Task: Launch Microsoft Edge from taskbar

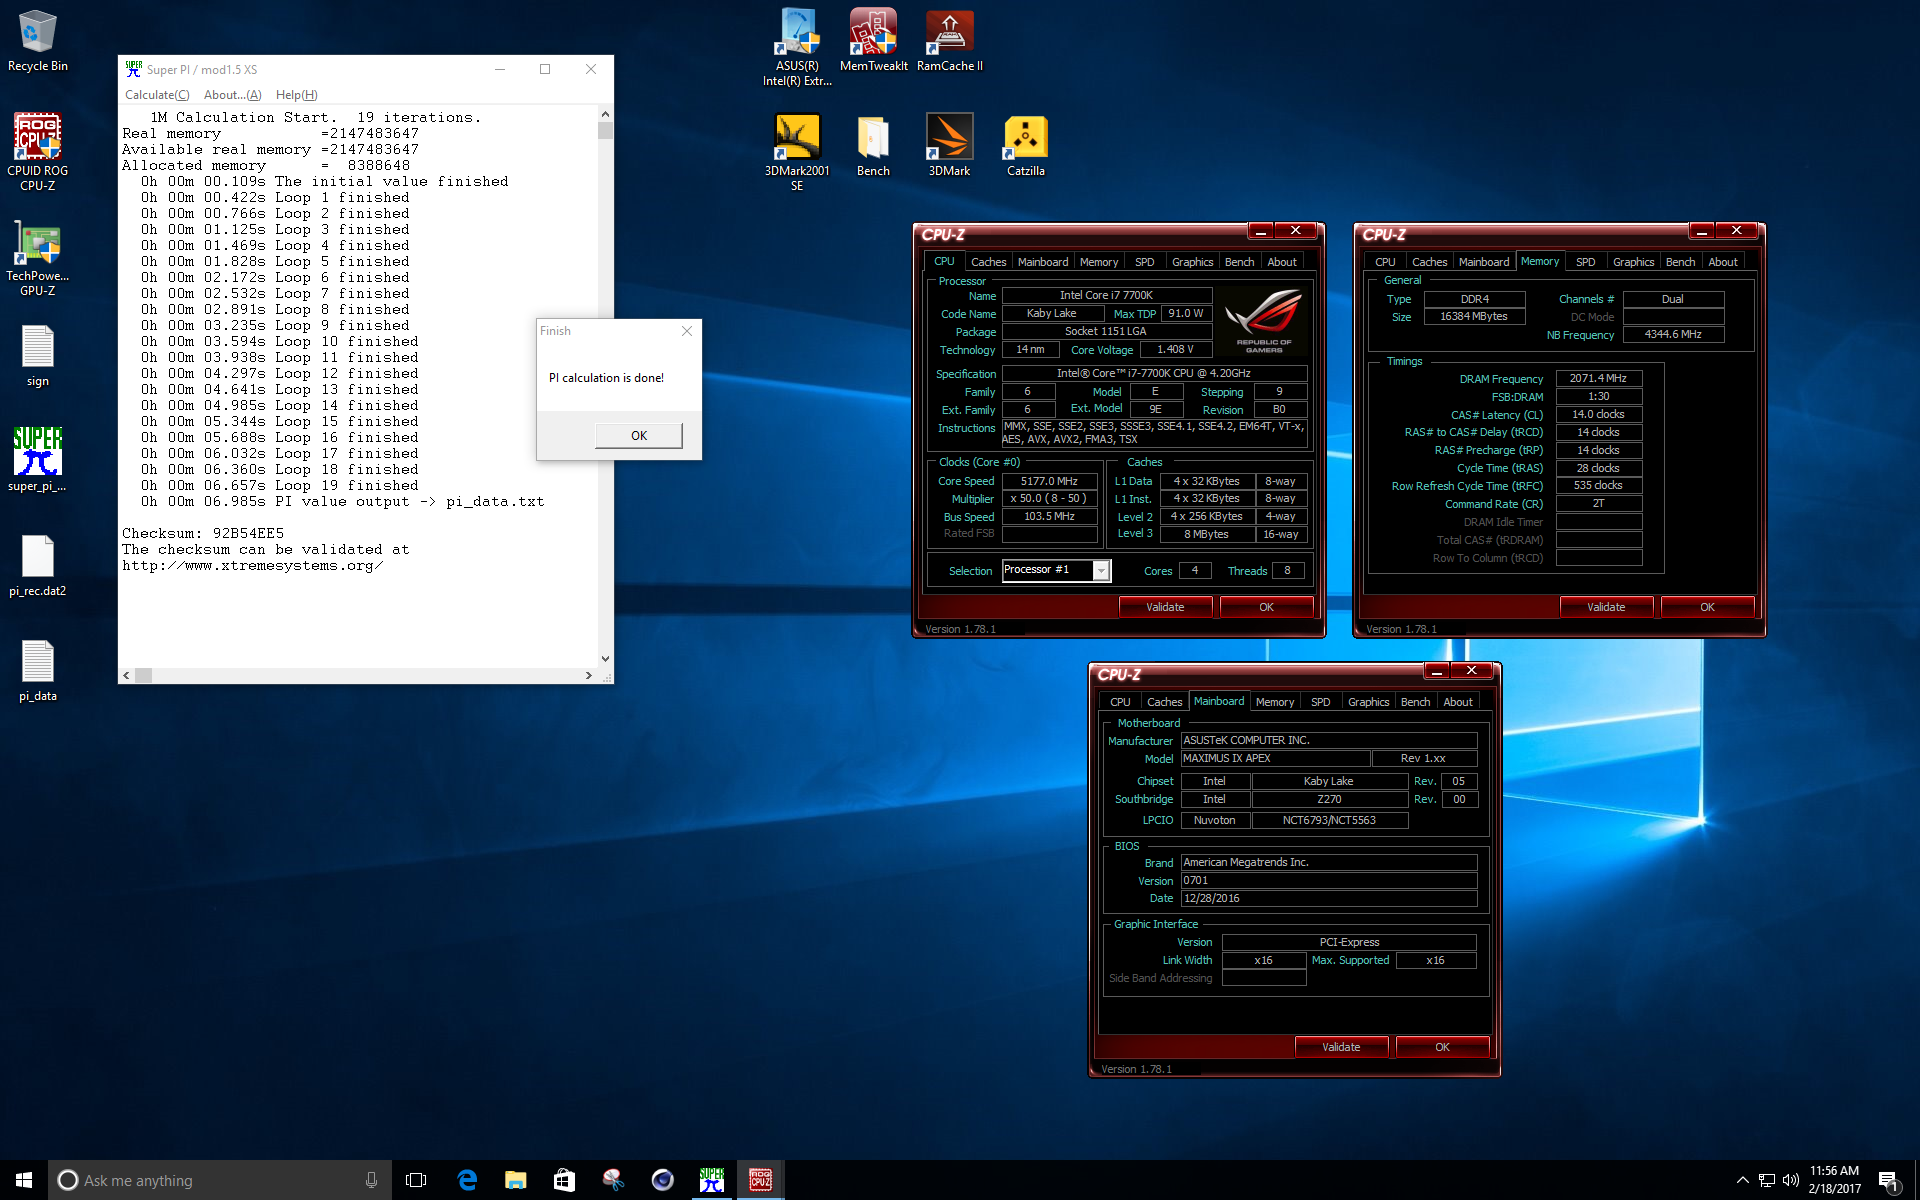Action: click(x=467, y=1180)
